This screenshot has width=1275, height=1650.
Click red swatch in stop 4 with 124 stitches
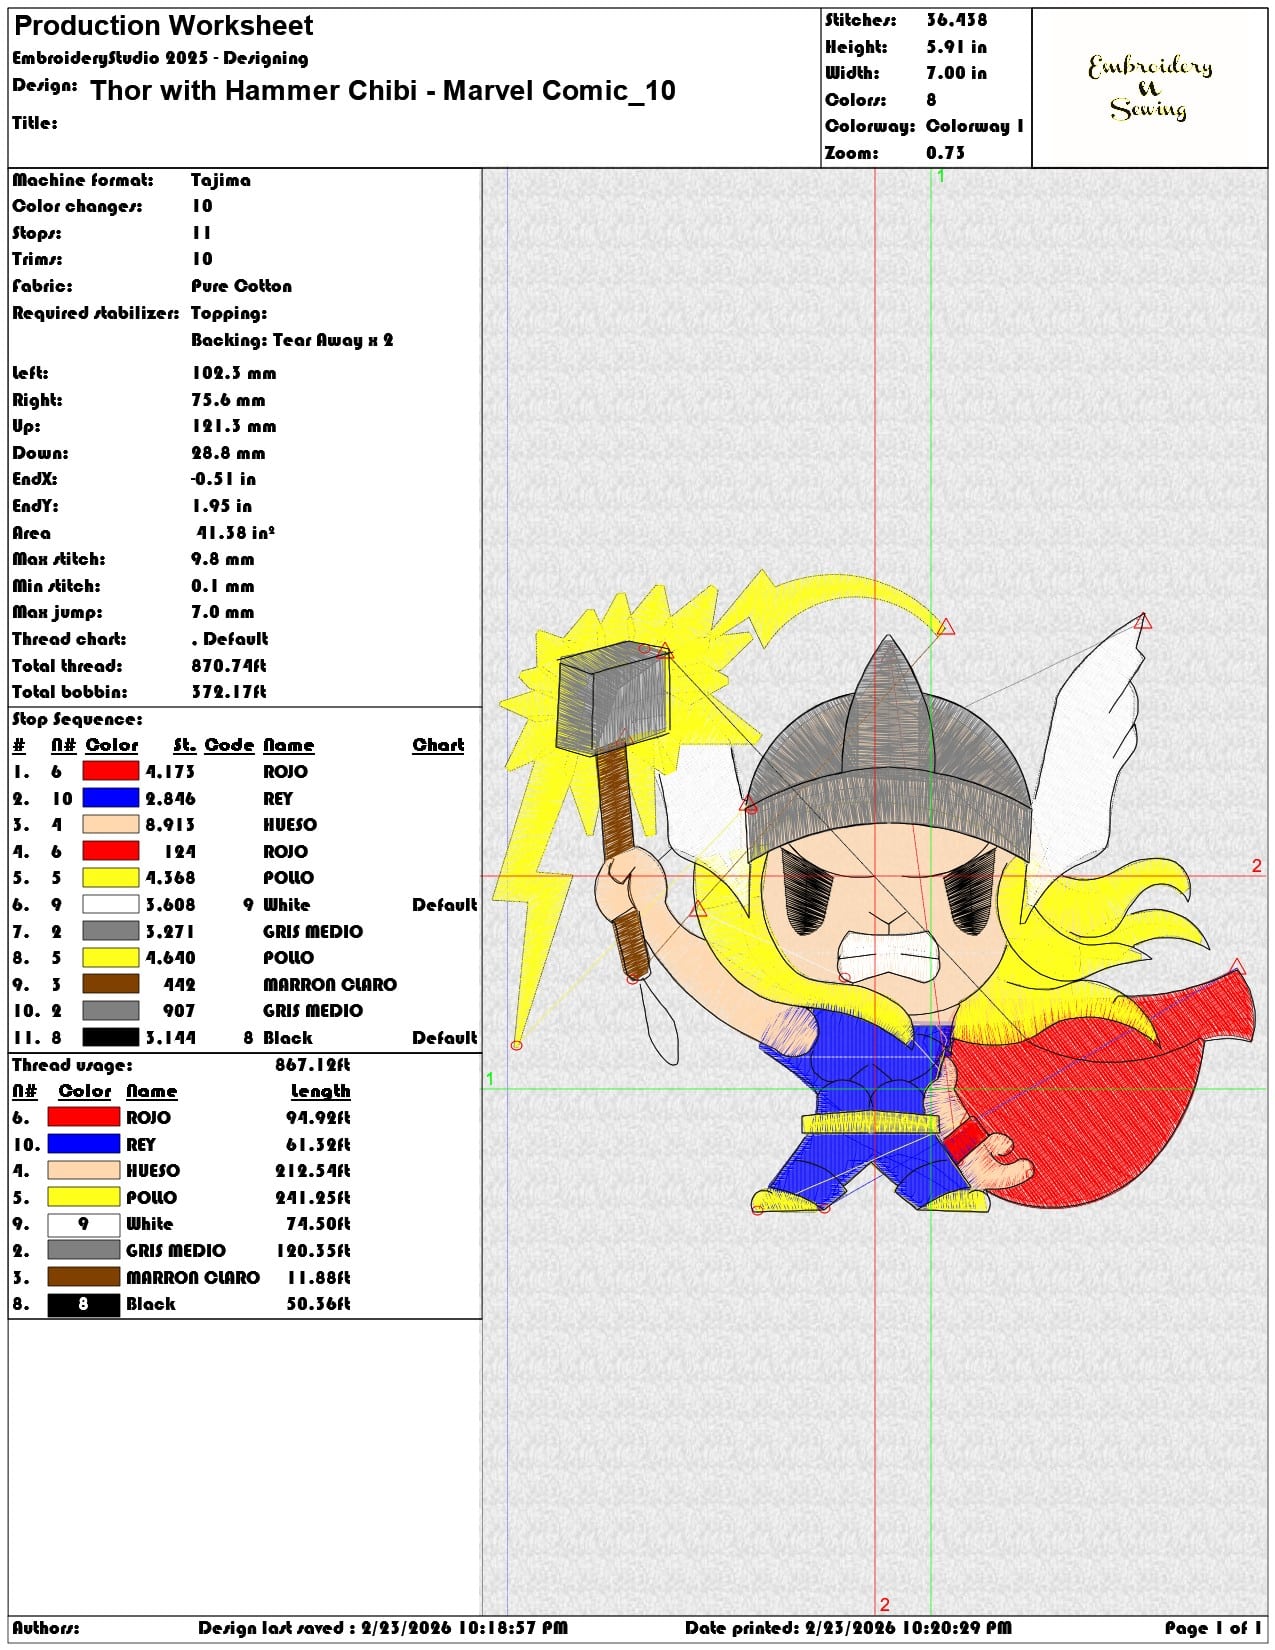point(110,851)
